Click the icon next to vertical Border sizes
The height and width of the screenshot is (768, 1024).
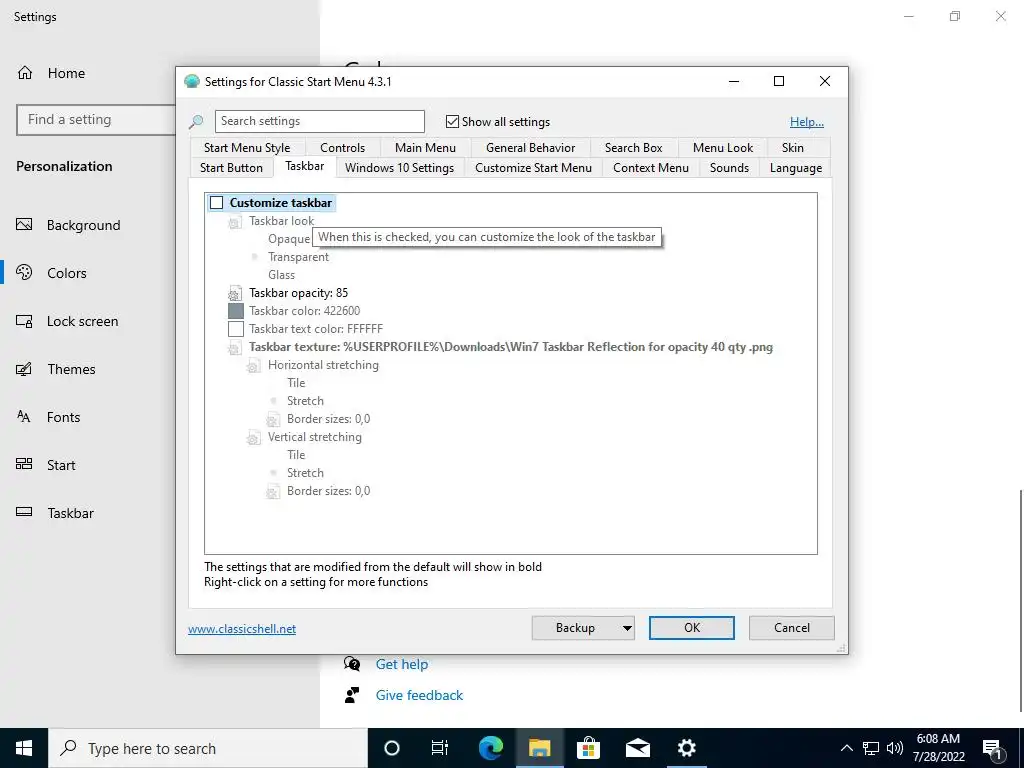(x=273, y=491)
